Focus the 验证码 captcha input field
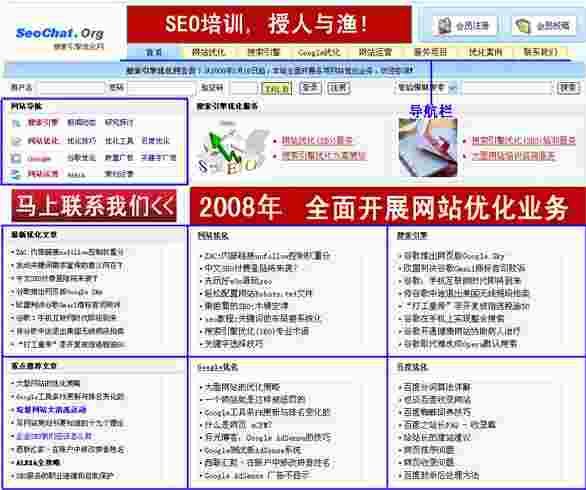 coord(244,88)
